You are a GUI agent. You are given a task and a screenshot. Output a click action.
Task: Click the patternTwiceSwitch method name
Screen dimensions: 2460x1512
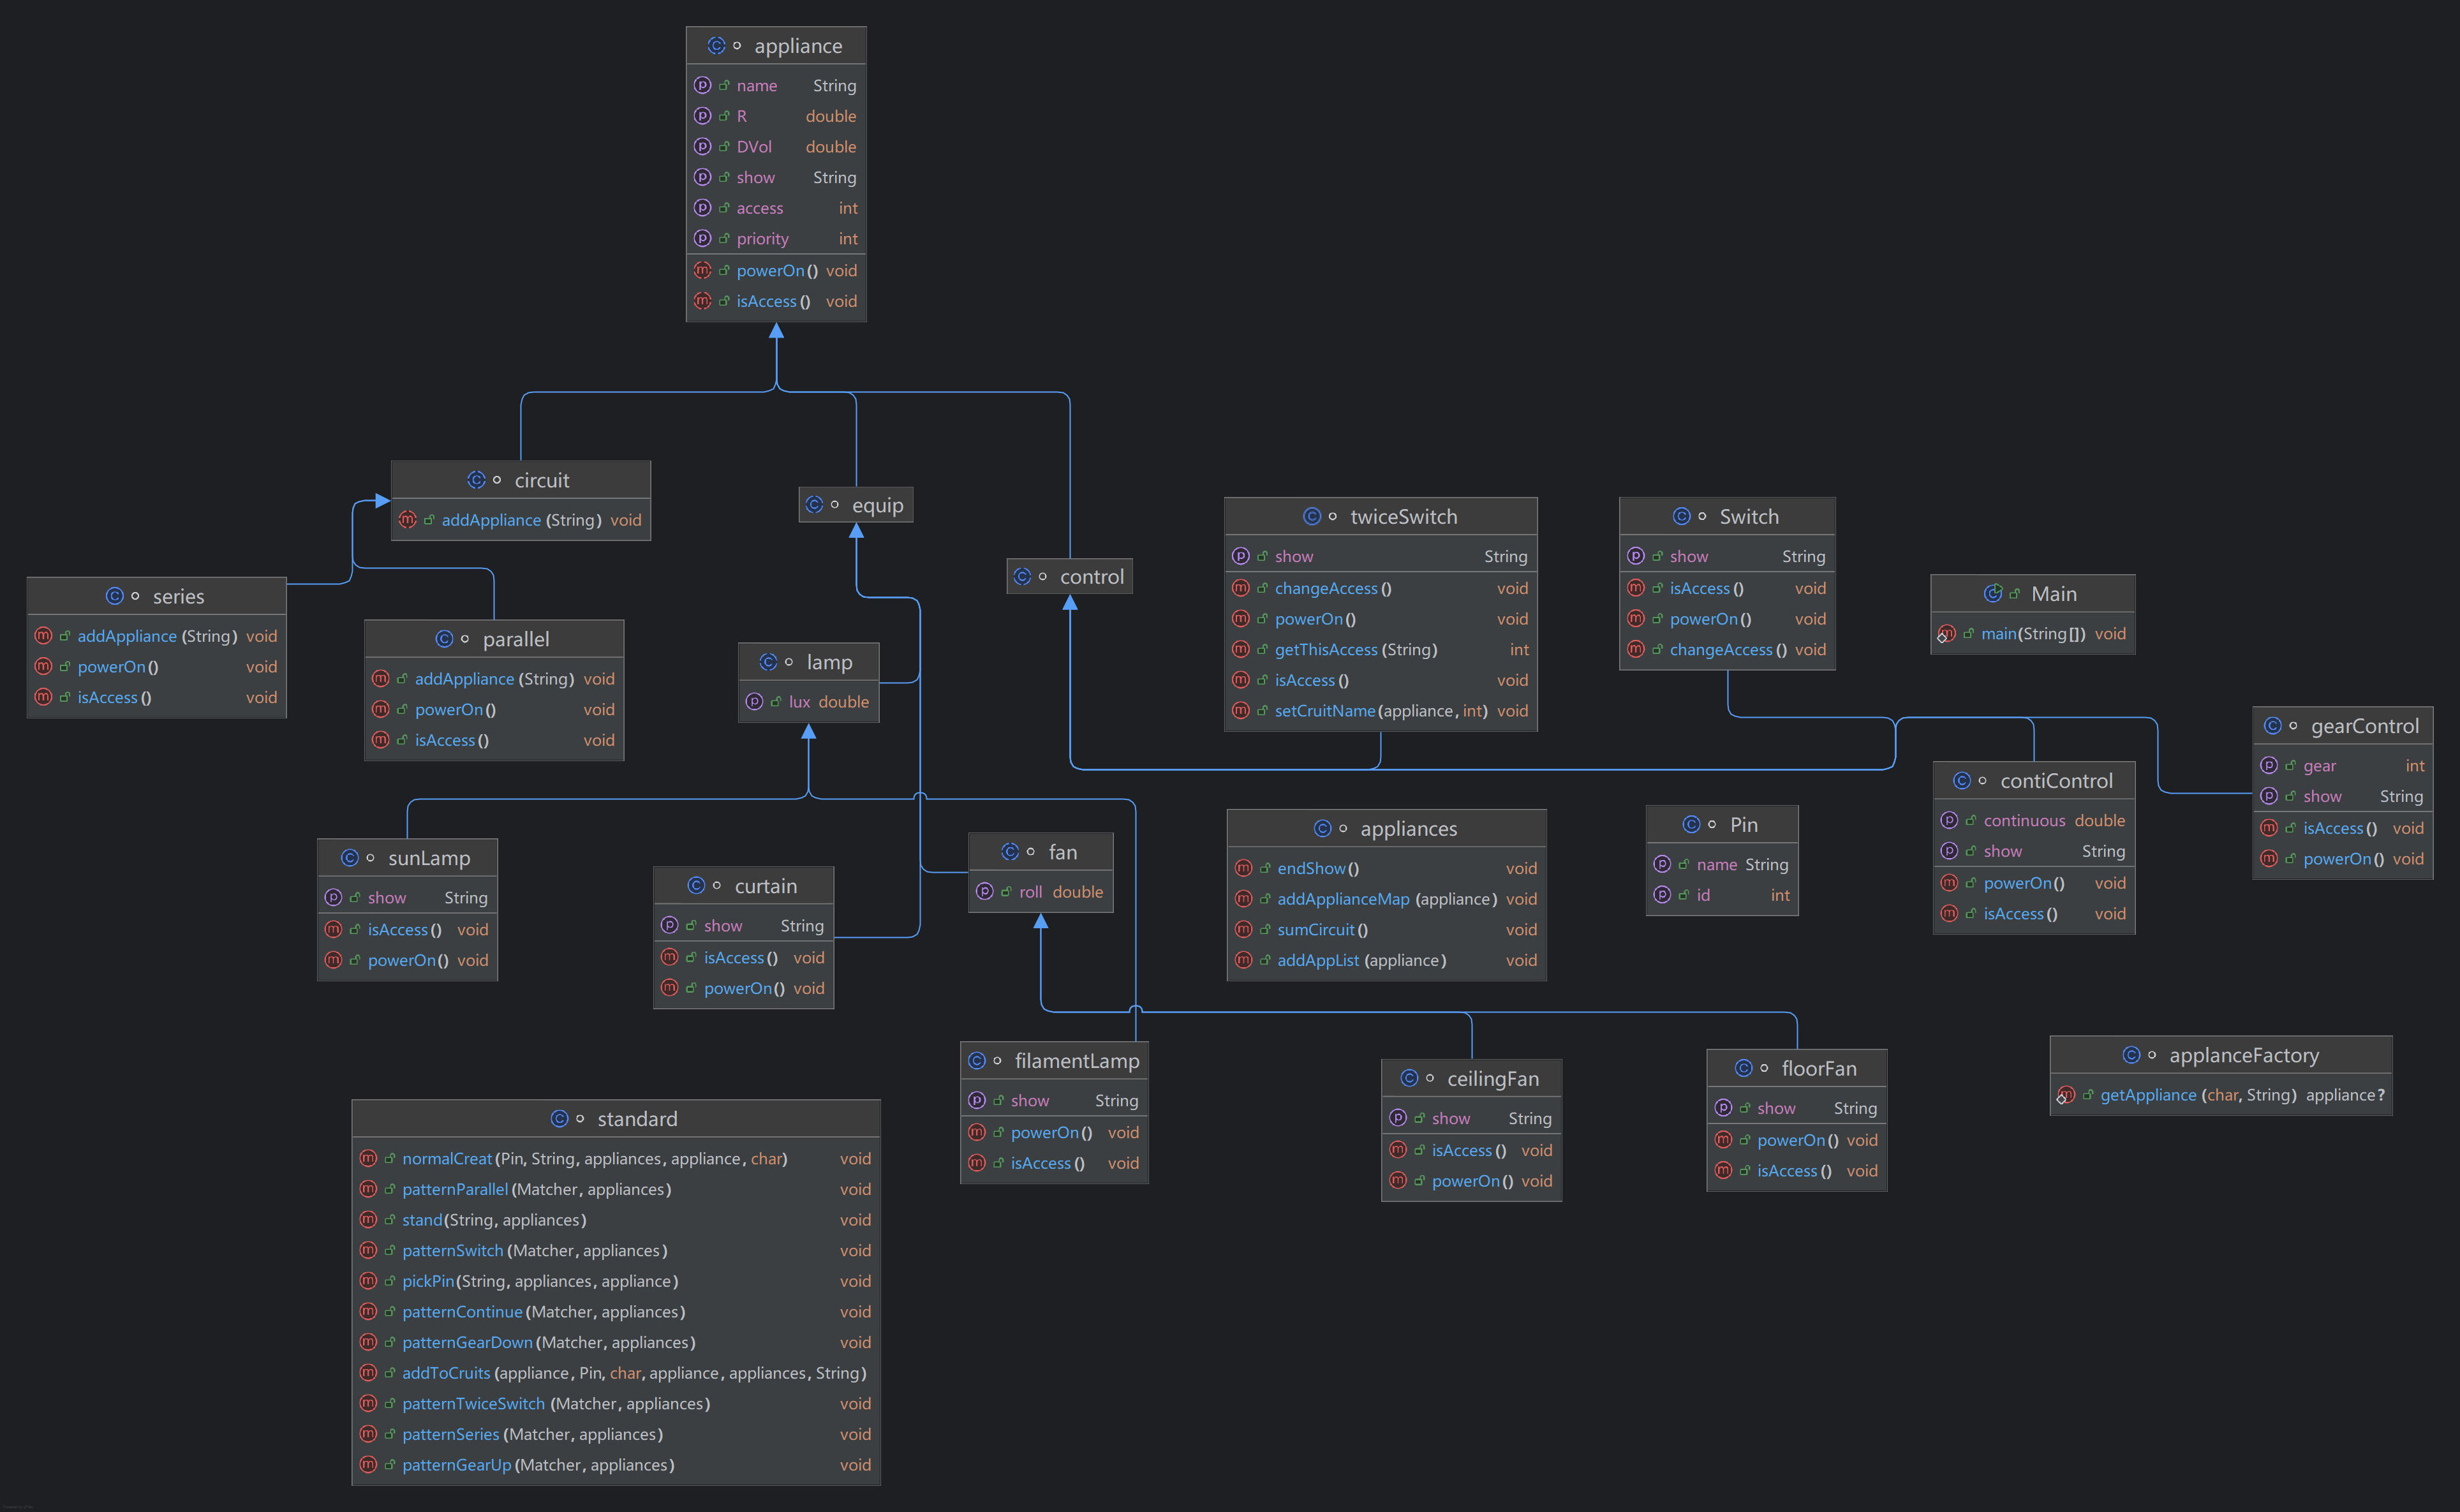473,1404
